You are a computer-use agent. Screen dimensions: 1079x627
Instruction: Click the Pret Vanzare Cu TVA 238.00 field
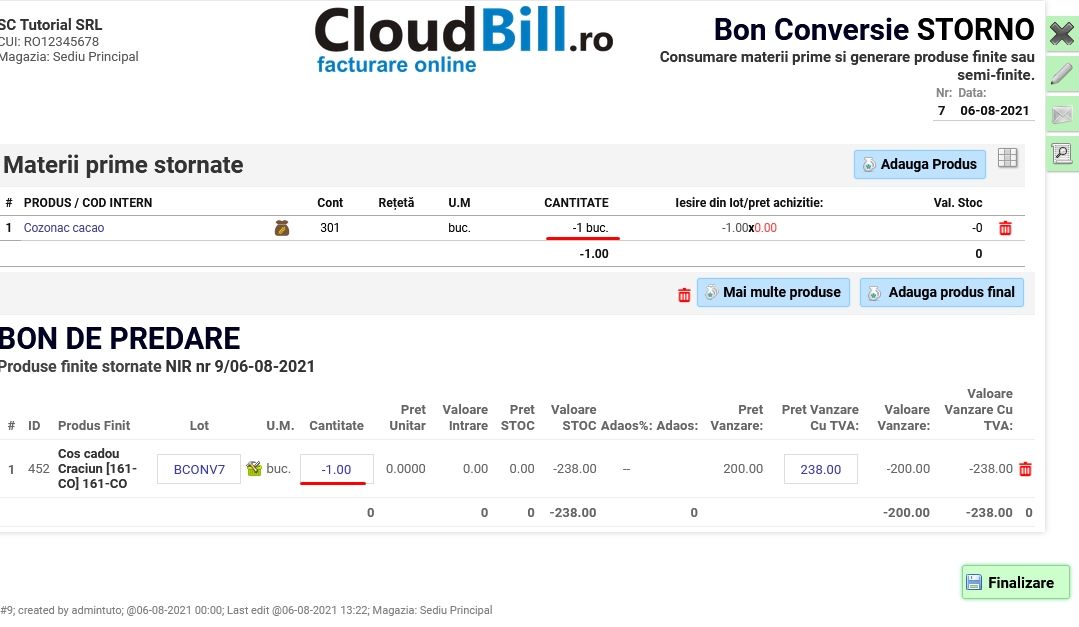(x=820, y=469)
